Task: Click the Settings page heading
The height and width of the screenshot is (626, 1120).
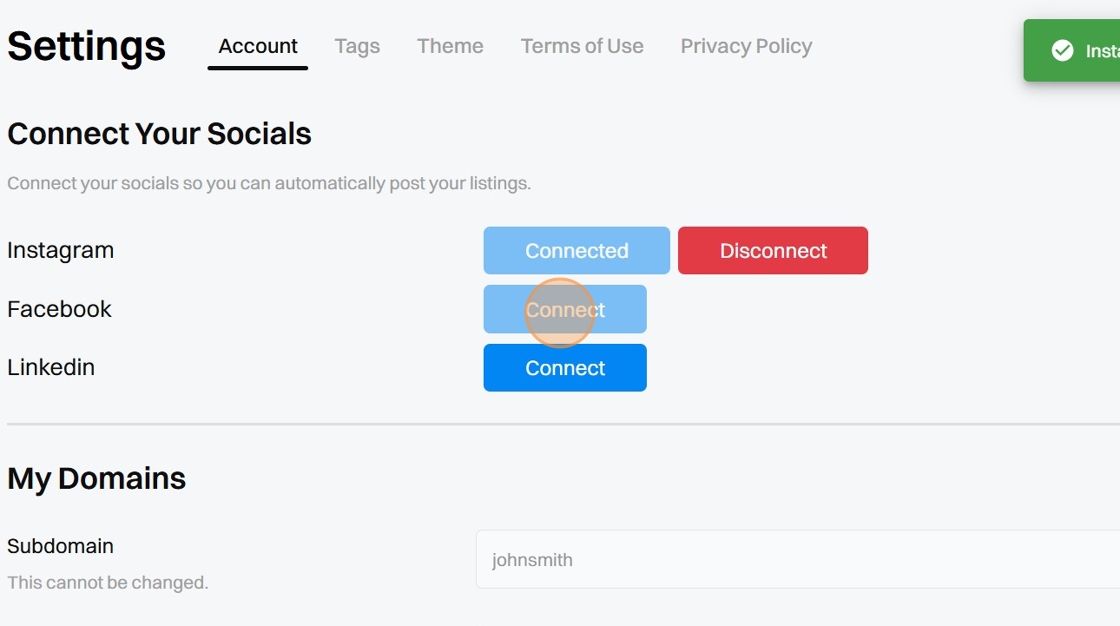Action: 87,46
